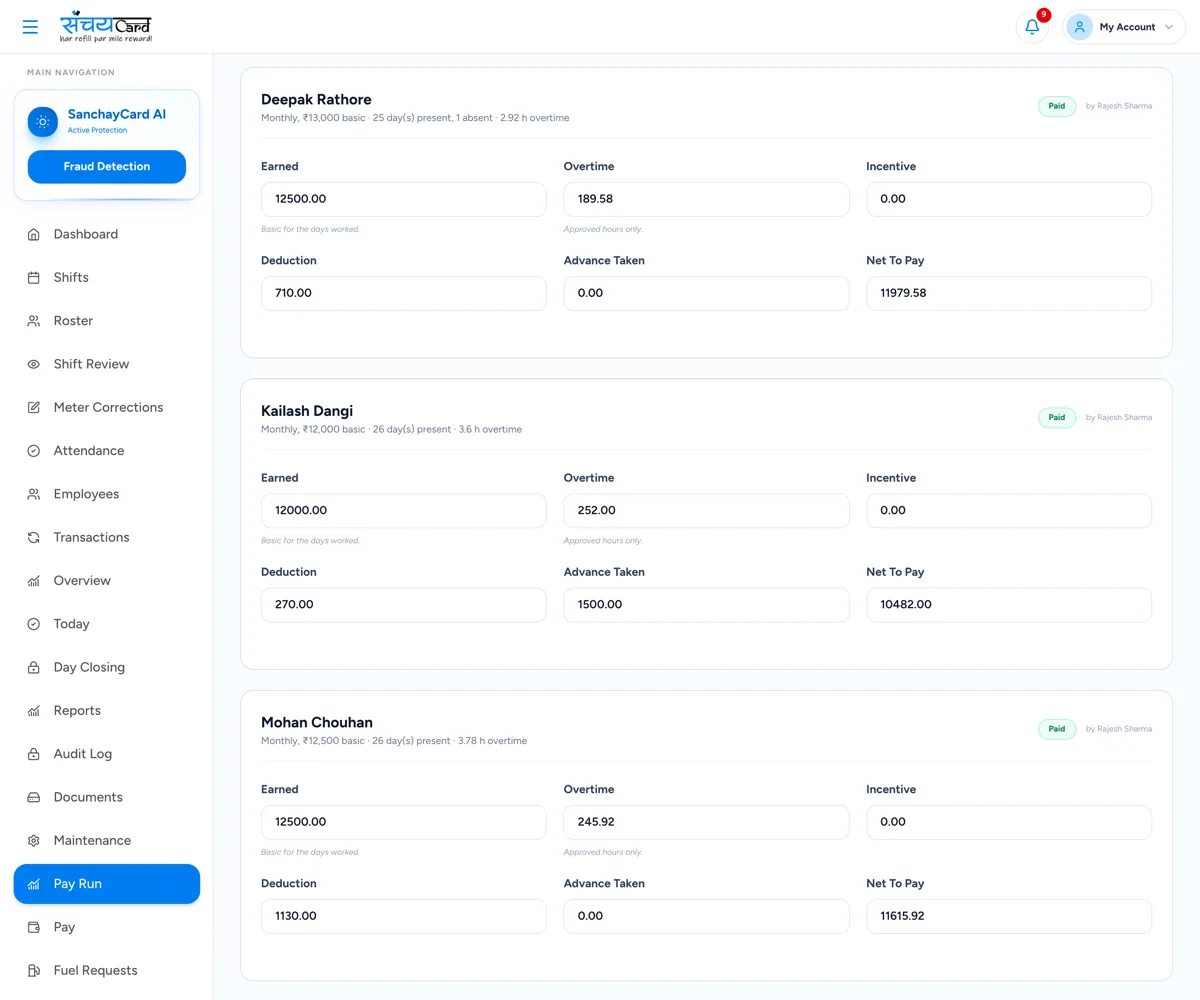Click Kailash Dangi's Advance Taken field
Screen dimensions: 1200x1000
point(706,605)
